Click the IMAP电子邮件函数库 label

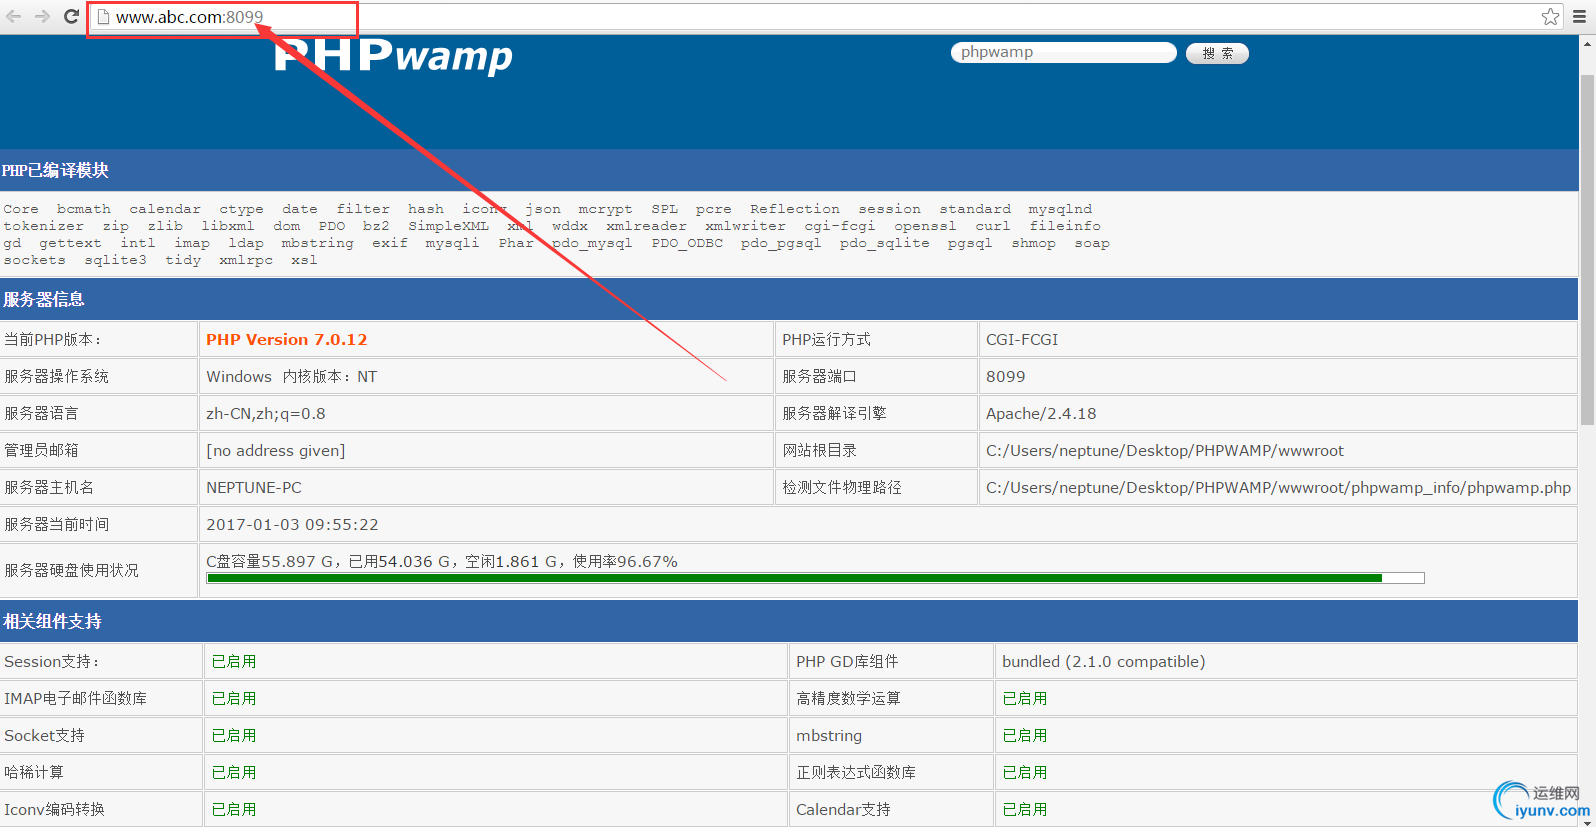click(75, 698)
